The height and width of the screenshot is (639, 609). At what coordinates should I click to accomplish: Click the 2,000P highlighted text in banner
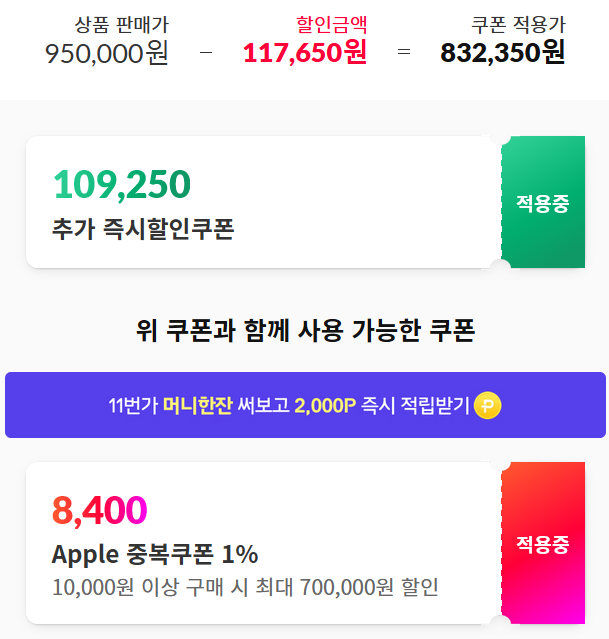[x=325, y=405]
